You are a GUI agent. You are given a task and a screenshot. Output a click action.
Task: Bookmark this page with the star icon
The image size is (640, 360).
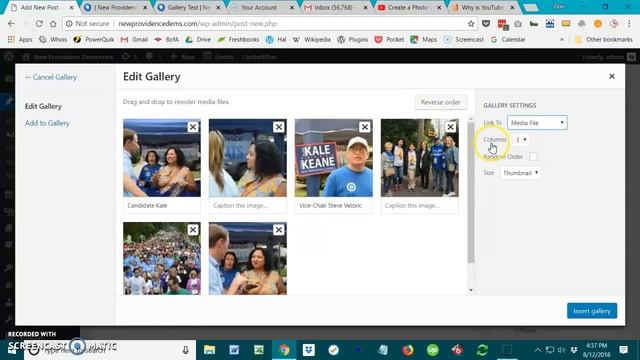[x=471, y=24]
